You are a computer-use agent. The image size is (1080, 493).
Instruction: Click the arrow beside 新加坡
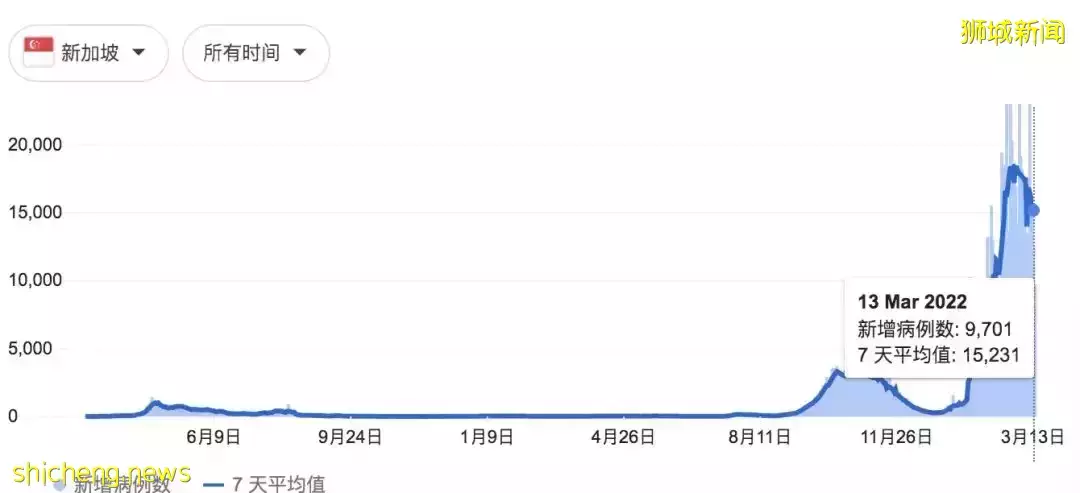(x=138, y=53)
